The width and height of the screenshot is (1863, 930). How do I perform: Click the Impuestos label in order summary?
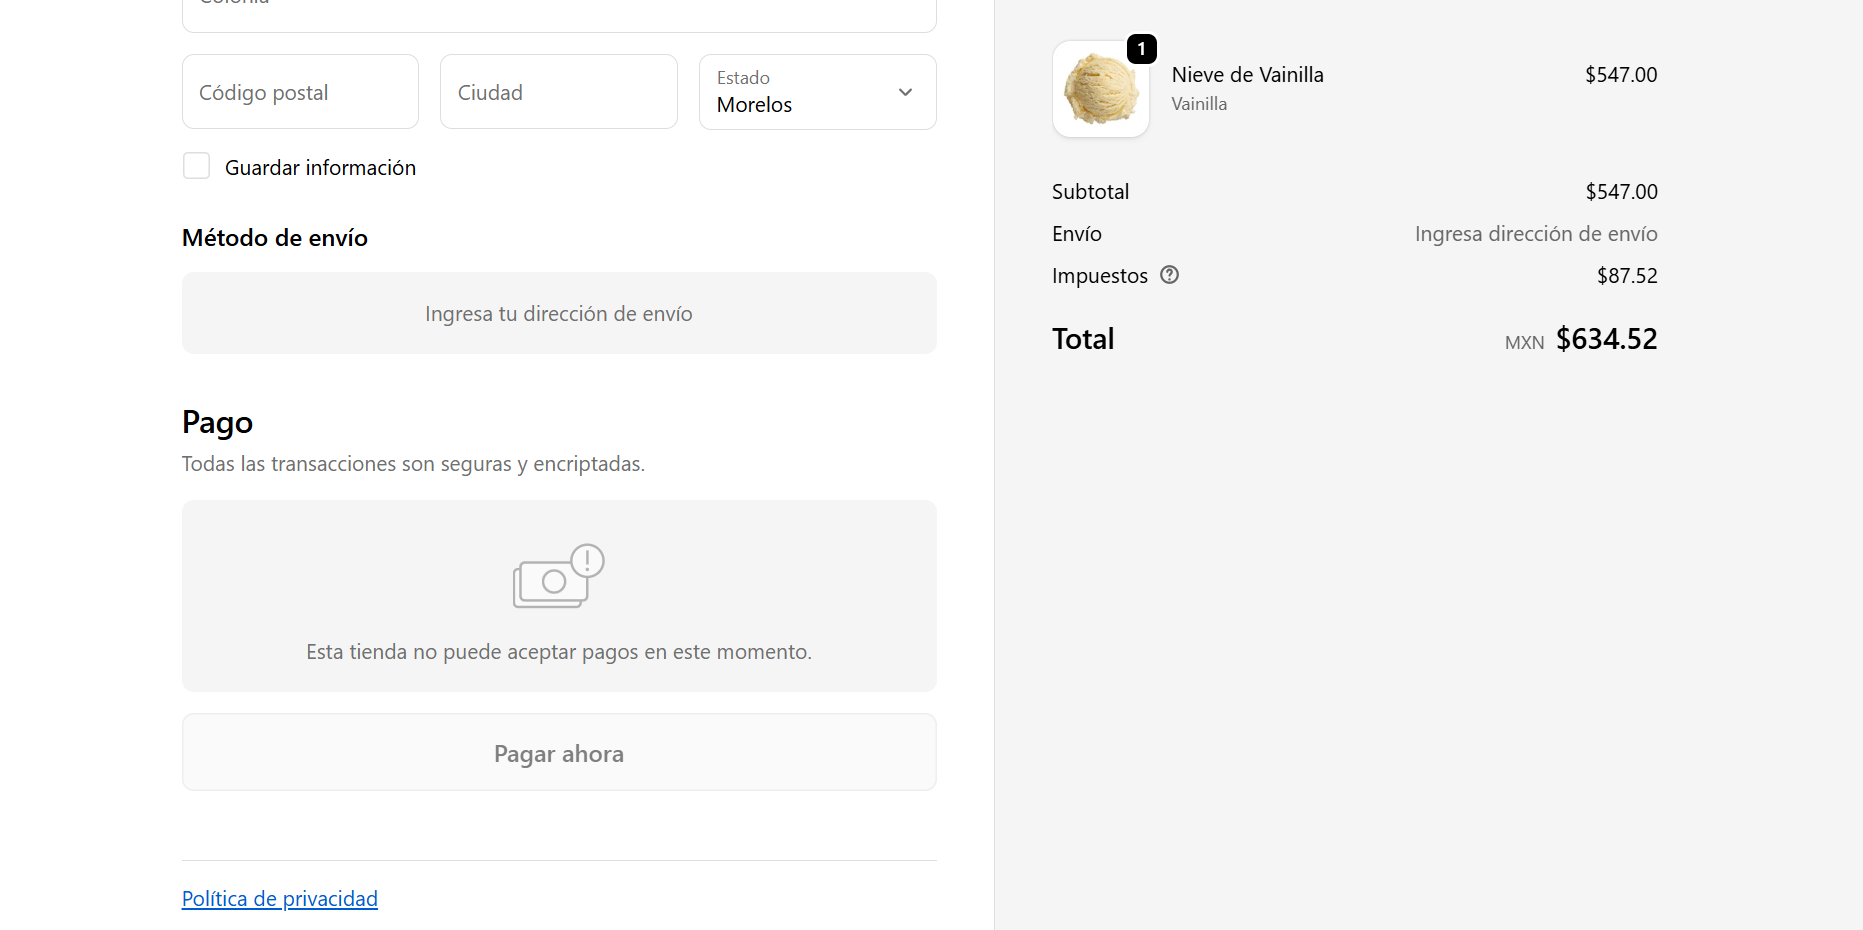[1100, 276]
